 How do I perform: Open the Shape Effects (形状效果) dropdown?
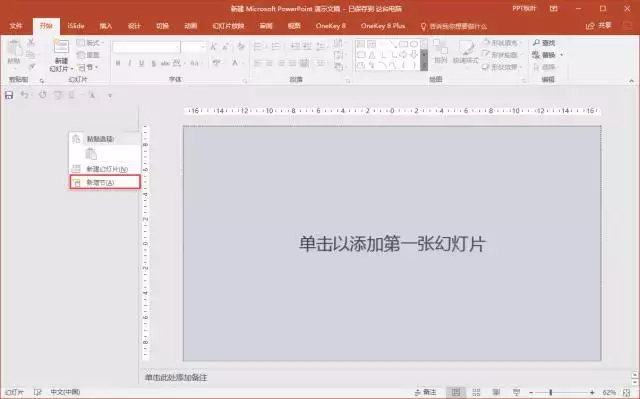click(502, 67)
